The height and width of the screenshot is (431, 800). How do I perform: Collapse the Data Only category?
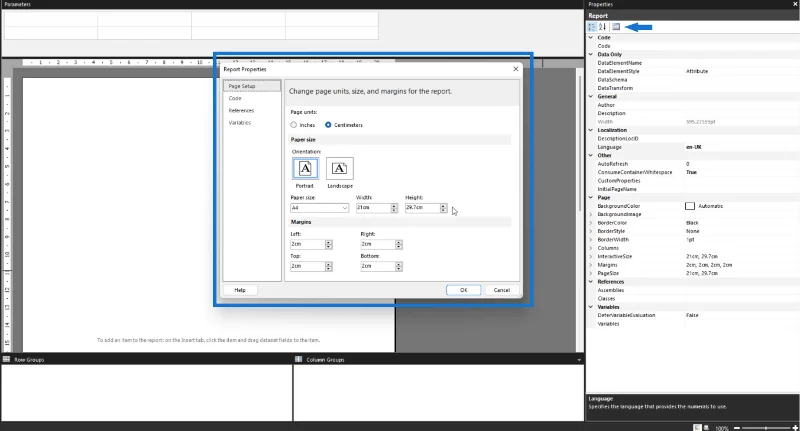(591, 54)
